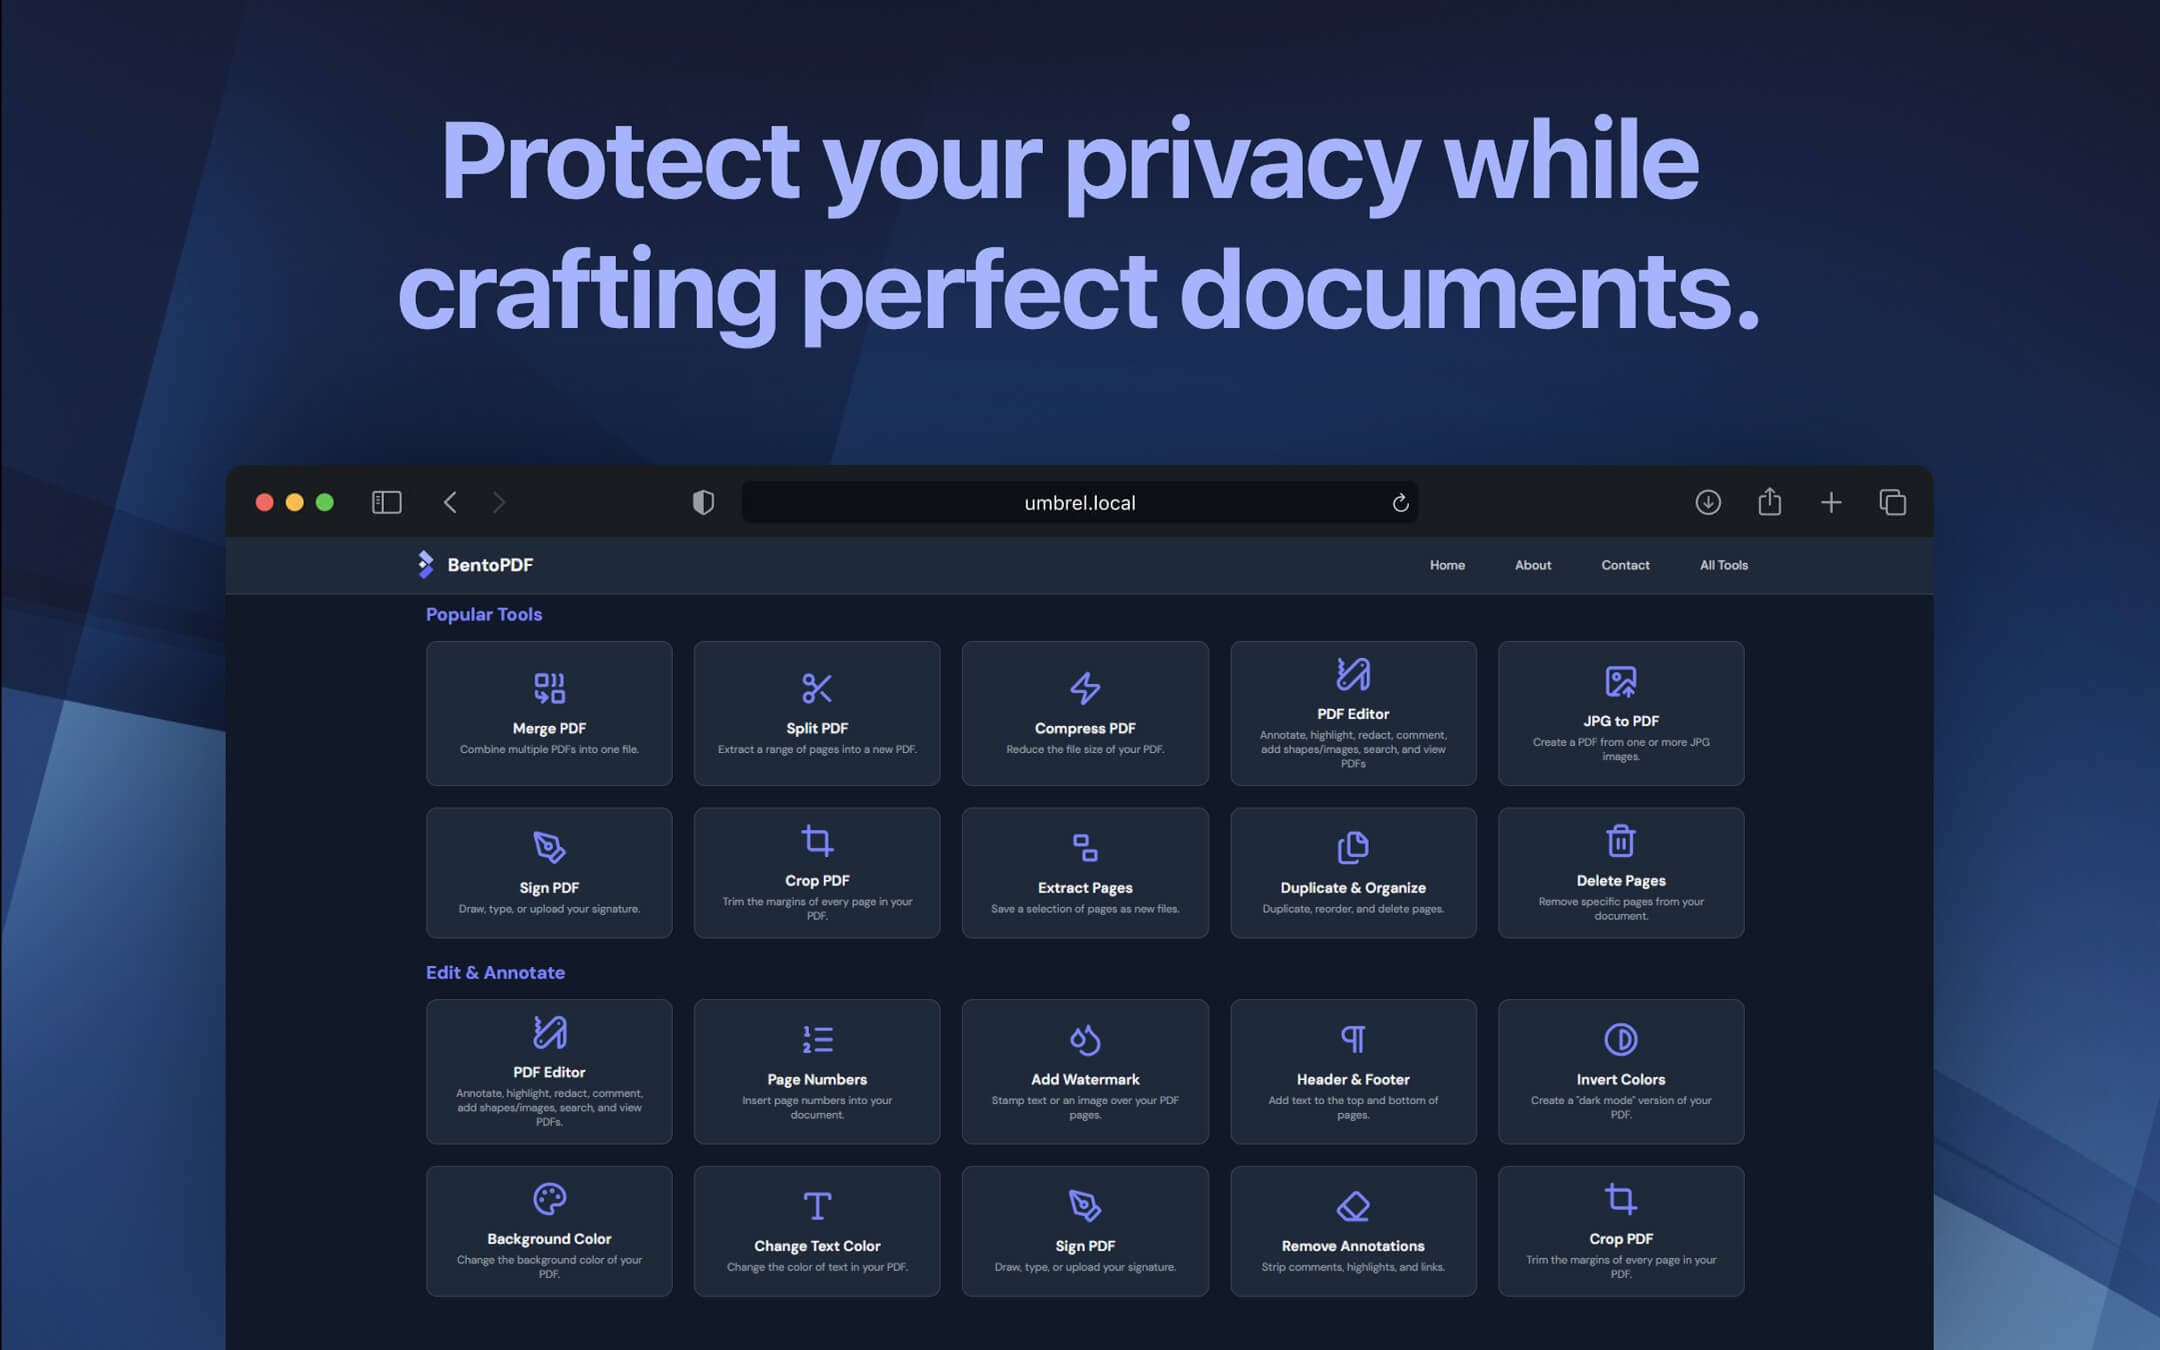Image resolution: width=2160 pixels, height=1350 pixels.
Task: Select the Add Watermark droplet tool
Action: 1085,1071
